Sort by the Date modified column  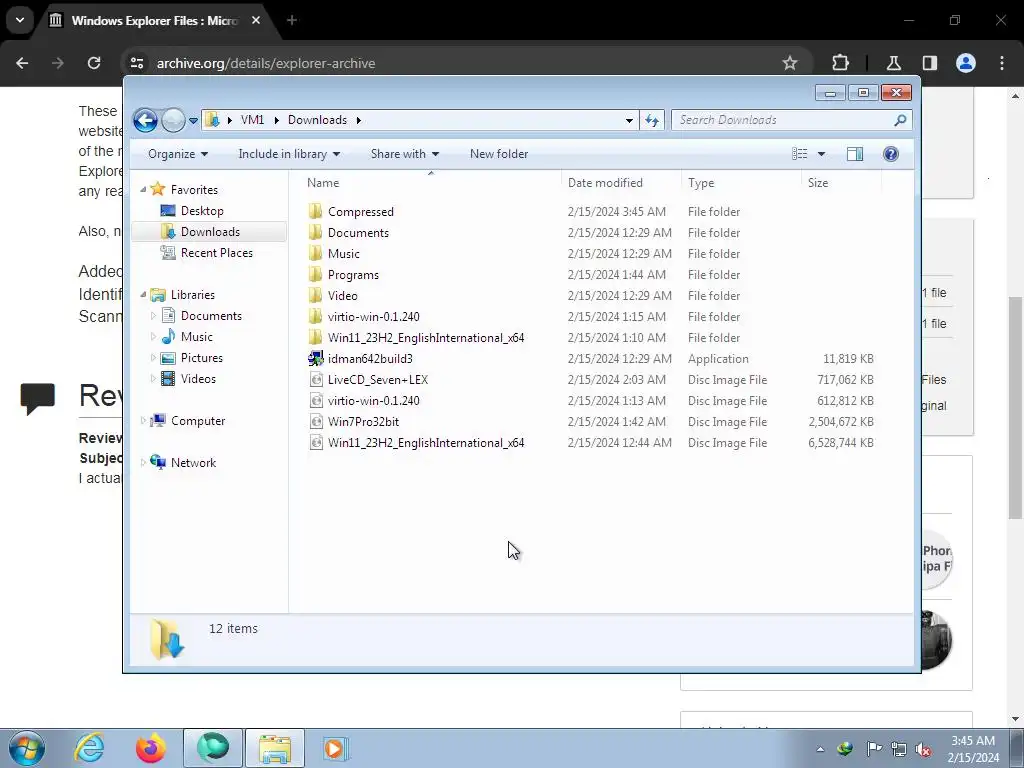pyautogui.click(x=621, y=183)
